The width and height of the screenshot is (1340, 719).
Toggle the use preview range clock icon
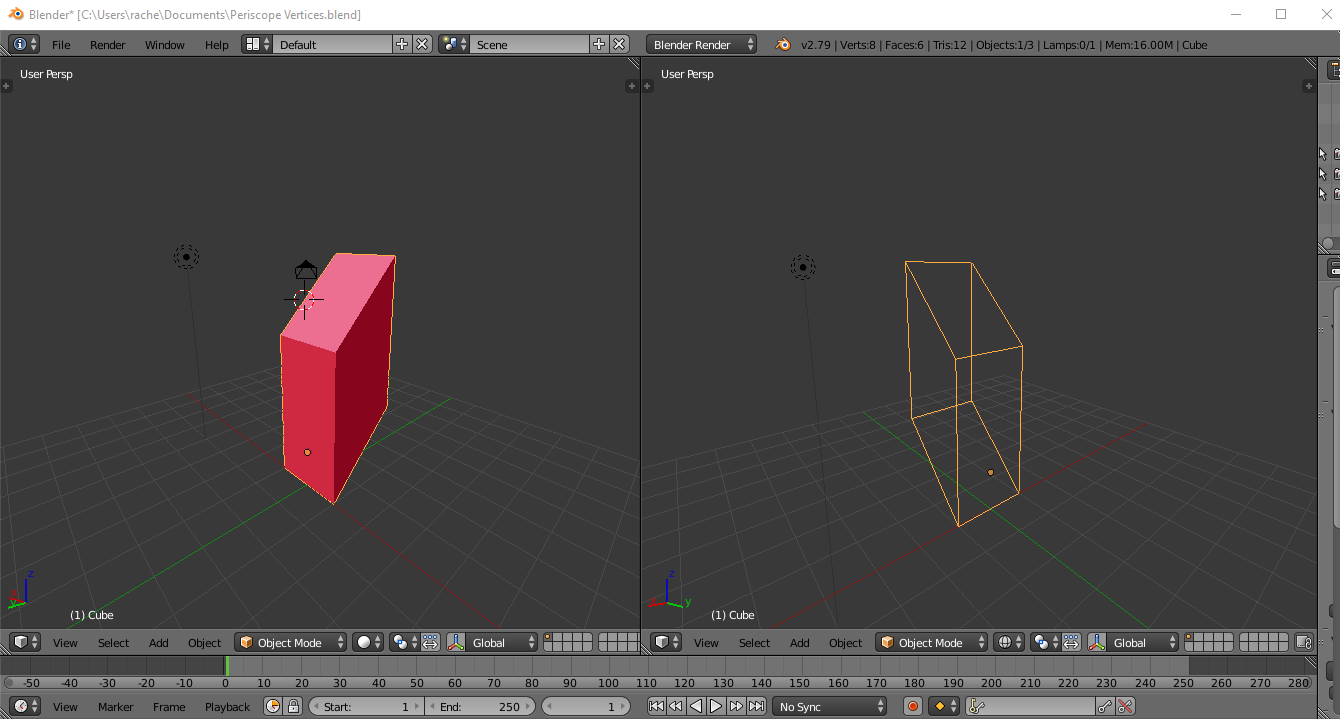pos(273,706)
